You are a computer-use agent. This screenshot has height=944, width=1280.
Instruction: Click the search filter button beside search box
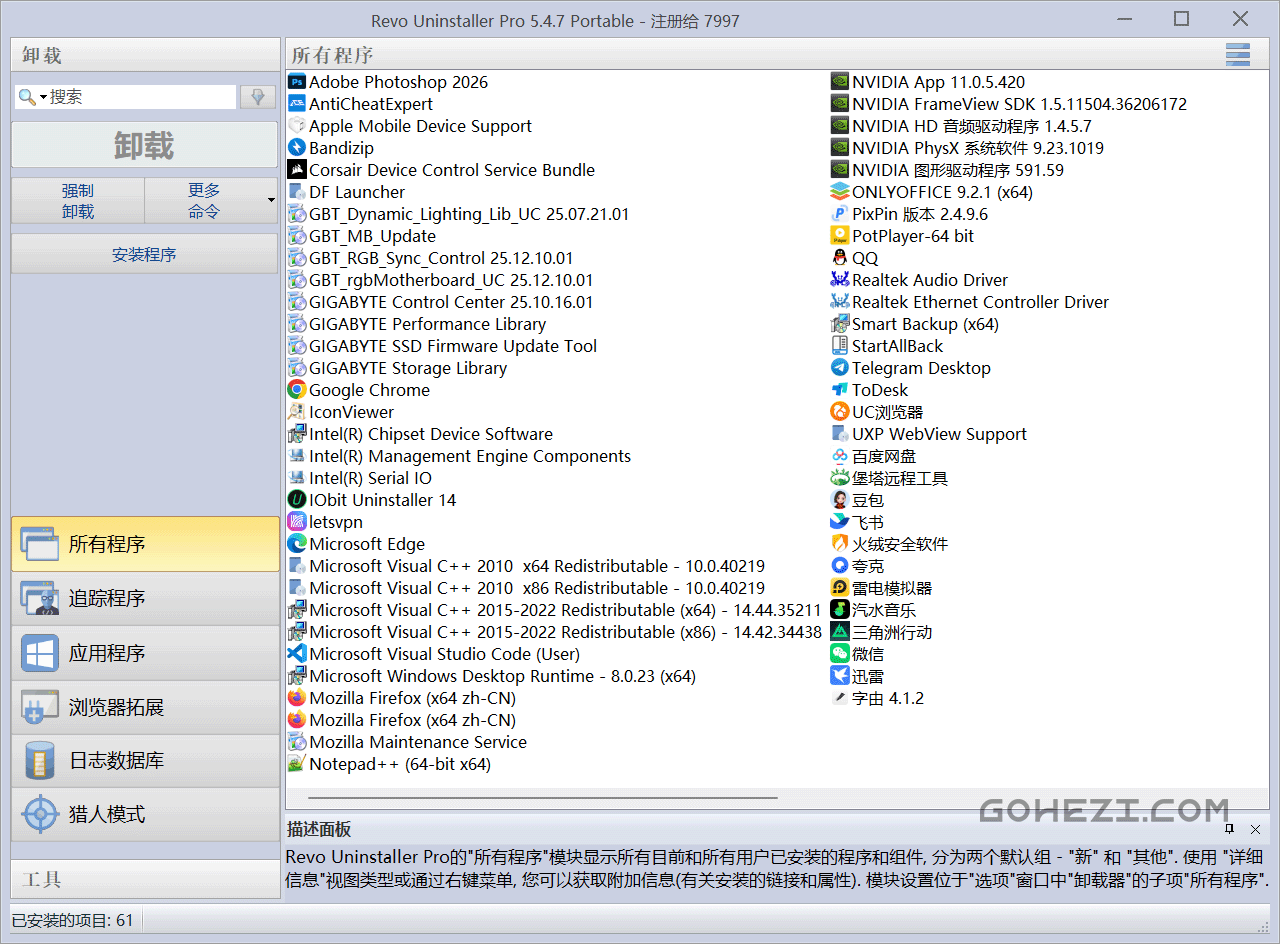(257, 97)
